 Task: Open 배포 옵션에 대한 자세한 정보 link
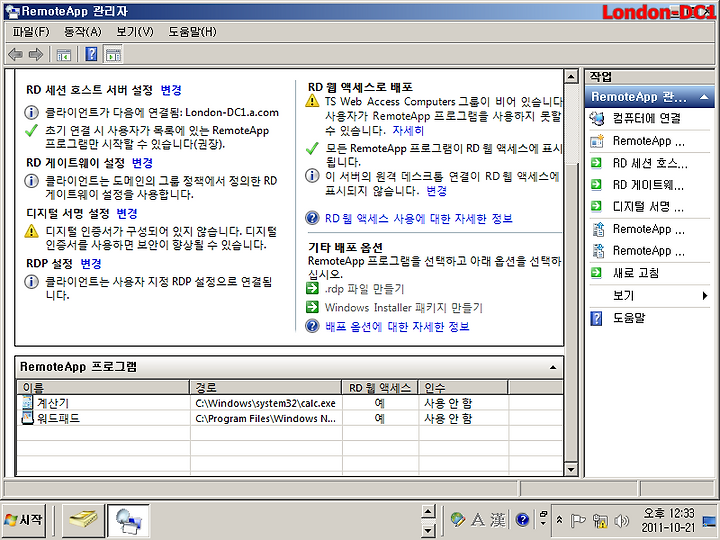pyautogui.click(x=397, y=326)
